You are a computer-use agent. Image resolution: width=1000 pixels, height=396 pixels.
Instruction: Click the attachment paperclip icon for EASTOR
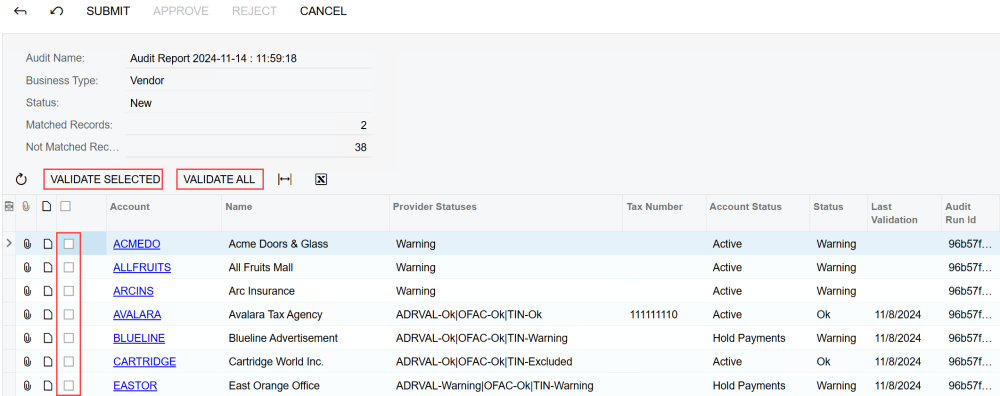27,385
